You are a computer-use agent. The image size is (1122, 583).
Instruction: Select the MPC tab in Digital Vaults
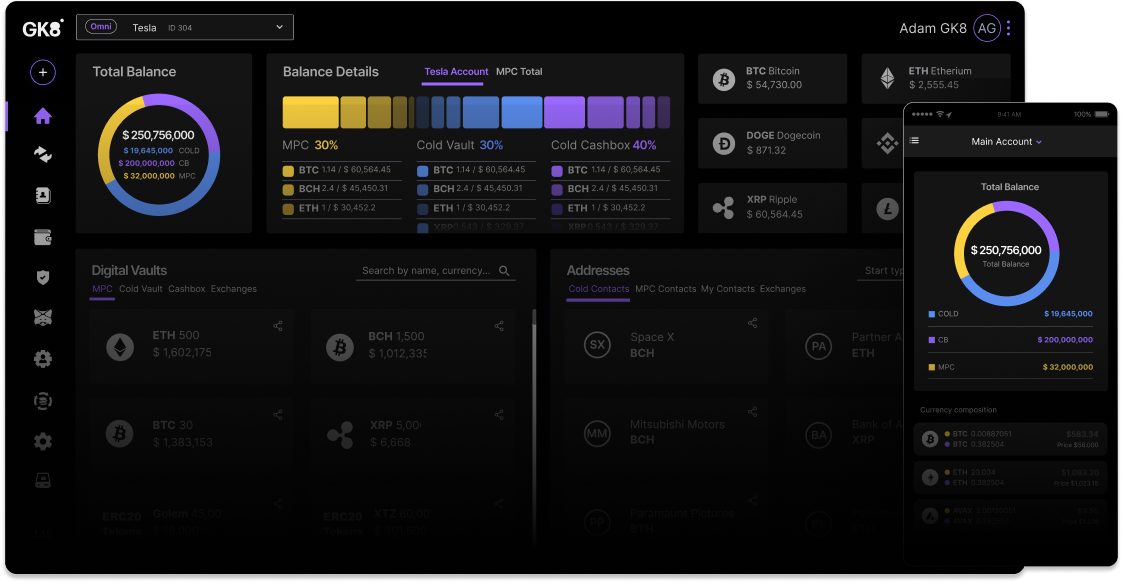[x=102, y=289]
